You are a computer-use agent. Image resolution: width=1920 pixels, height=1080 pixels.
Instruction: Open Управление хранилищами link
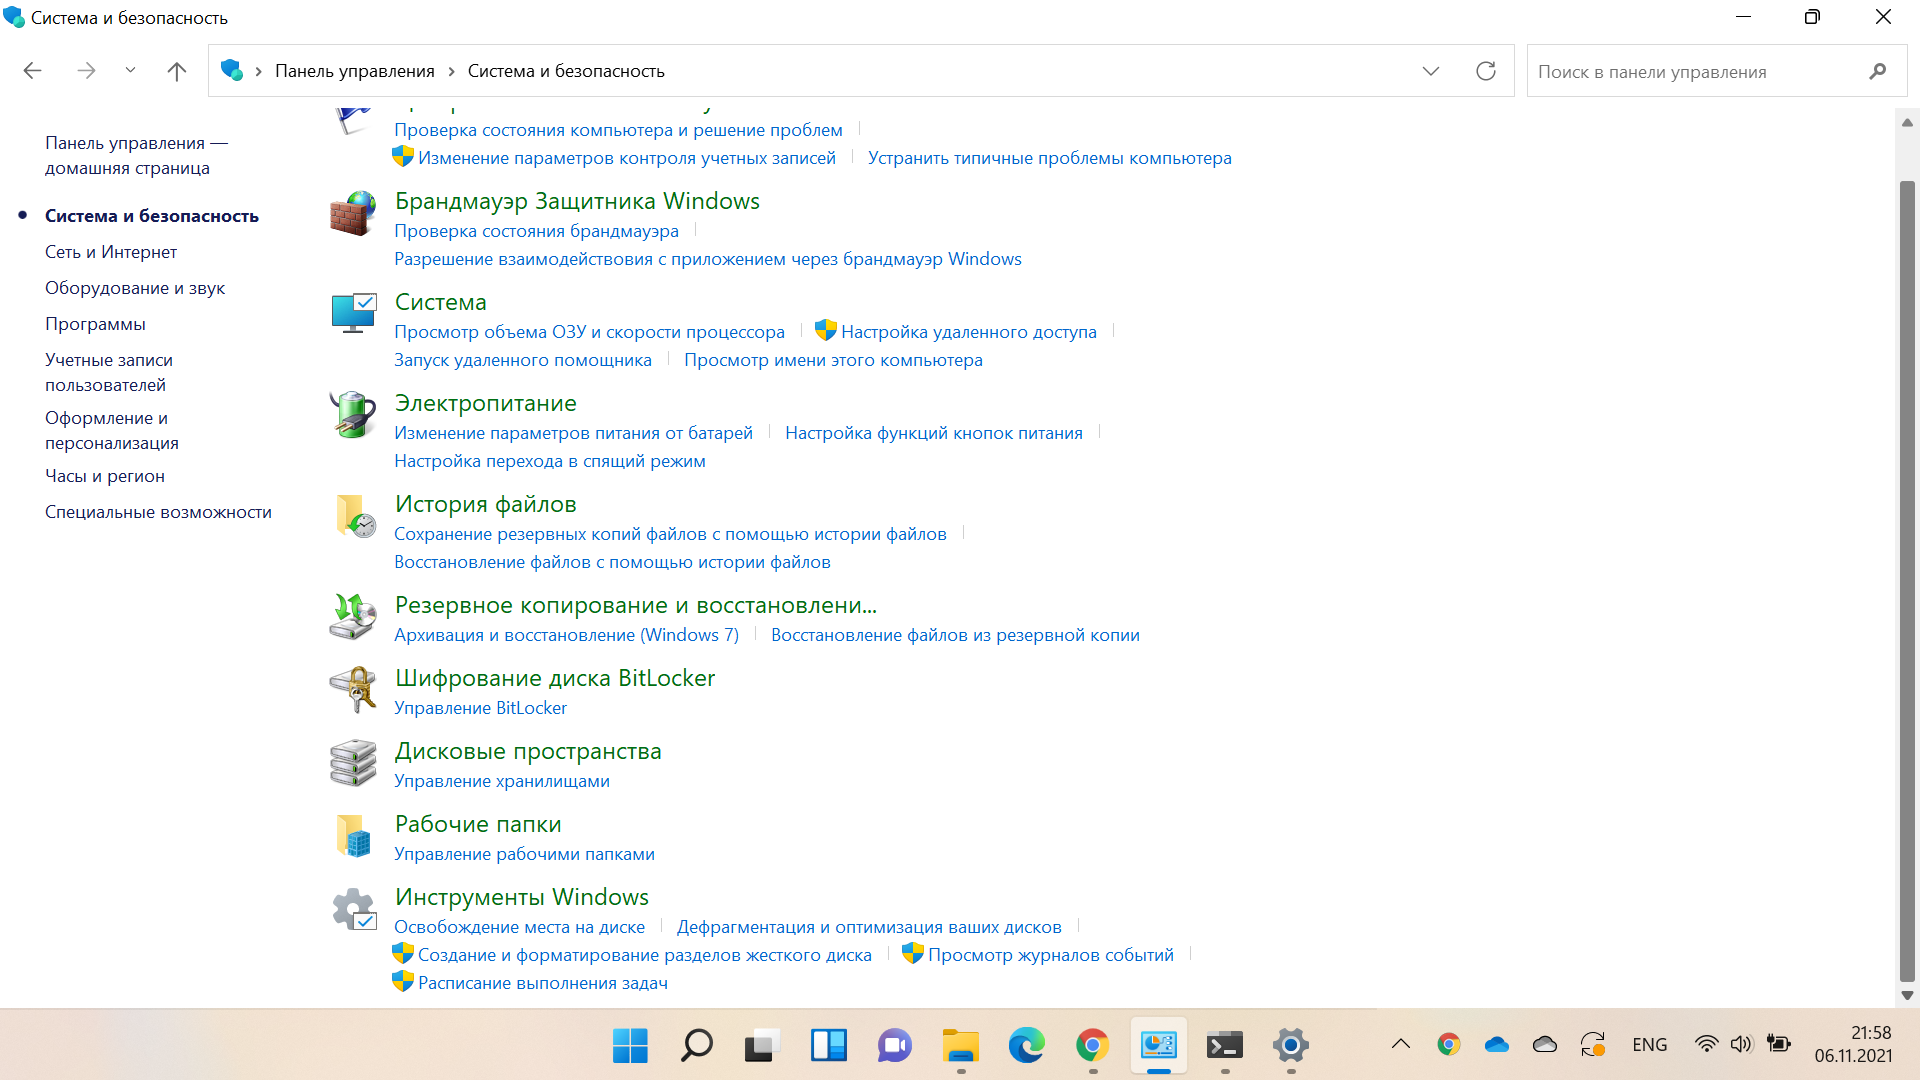502,781
